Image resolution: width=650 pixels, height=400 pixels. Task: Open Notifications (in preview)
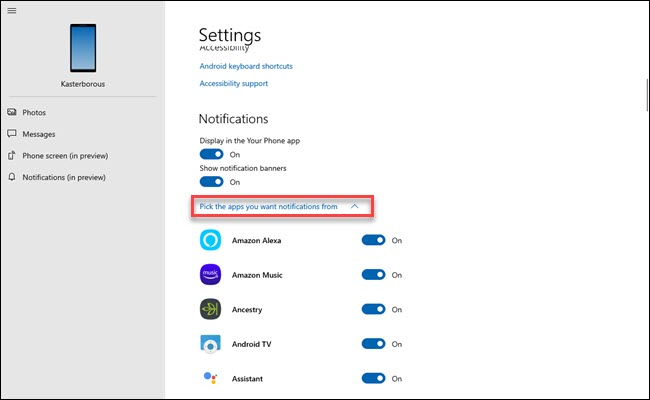pyautogui.click(x=64, y=177)
